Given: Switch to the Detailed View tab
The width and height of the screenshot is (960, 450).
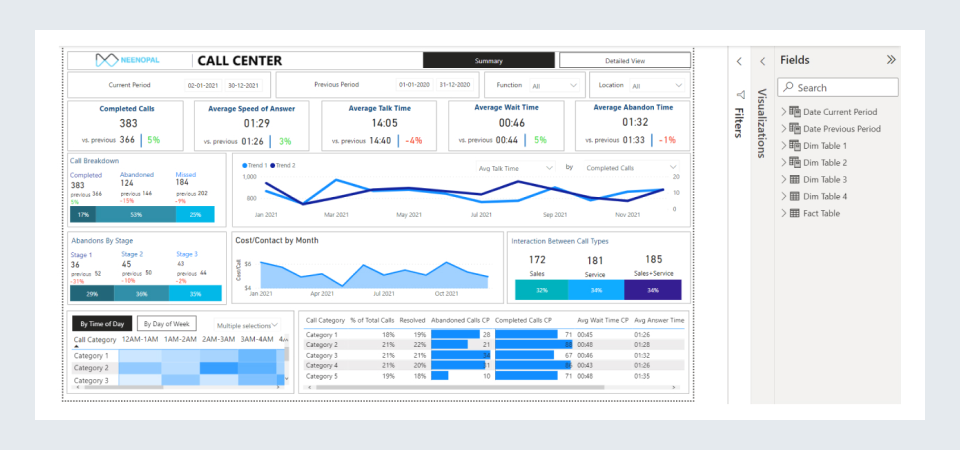Looking at the screenshot, I should point(624,61).
